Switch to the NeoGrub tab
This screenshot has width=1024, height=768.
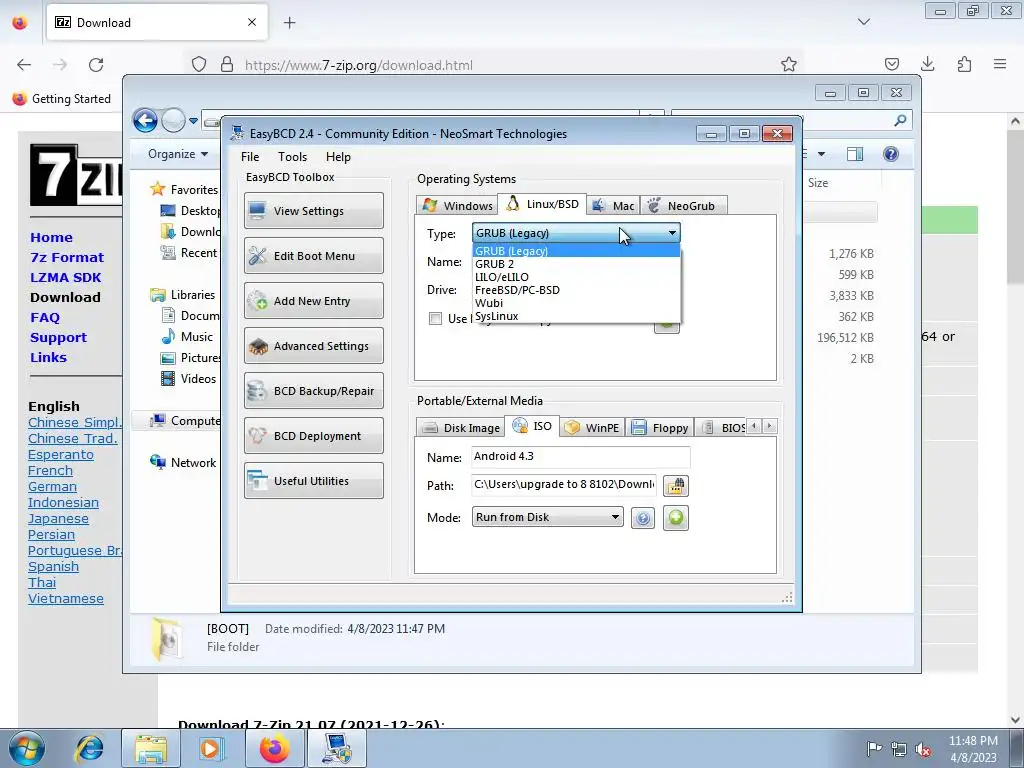(x=683, y=206)
